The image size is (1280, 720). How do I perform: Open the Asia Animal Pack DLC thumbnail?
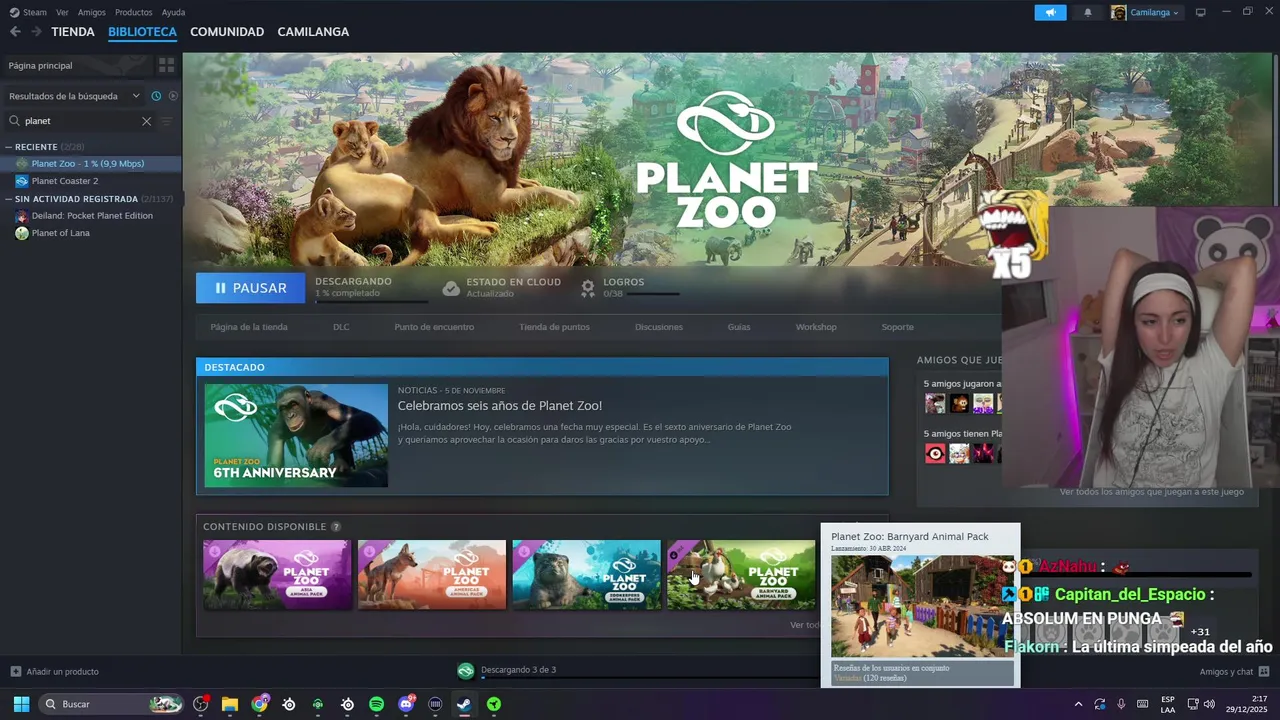tap(277, 575)
